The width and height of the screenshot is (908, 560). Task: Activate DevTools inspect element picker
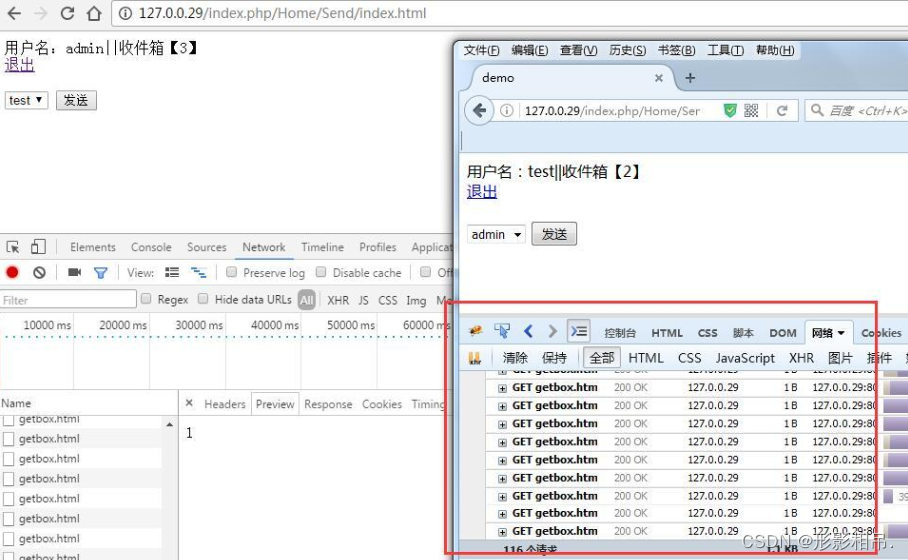(x=13, y=247)
